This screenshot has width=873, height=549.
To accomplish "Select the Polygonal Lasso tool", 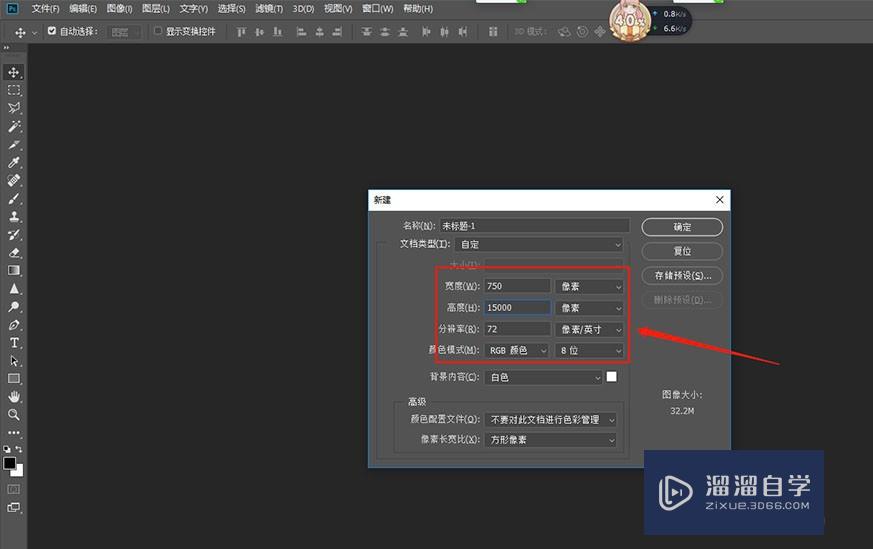I will [x=14, y=108].
